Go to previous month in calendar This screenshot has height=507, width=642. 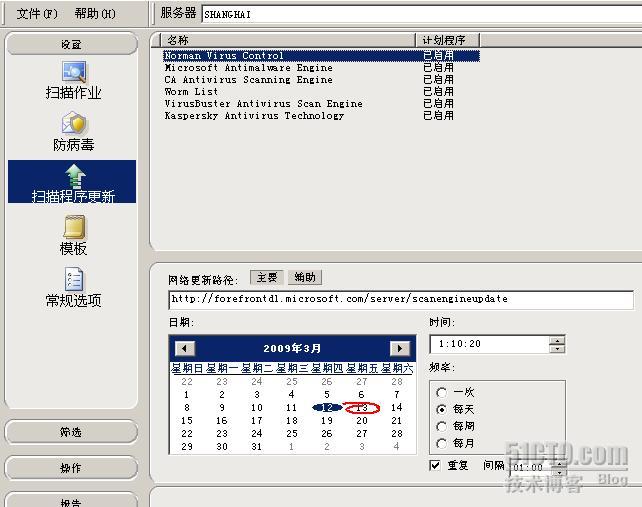185,349
